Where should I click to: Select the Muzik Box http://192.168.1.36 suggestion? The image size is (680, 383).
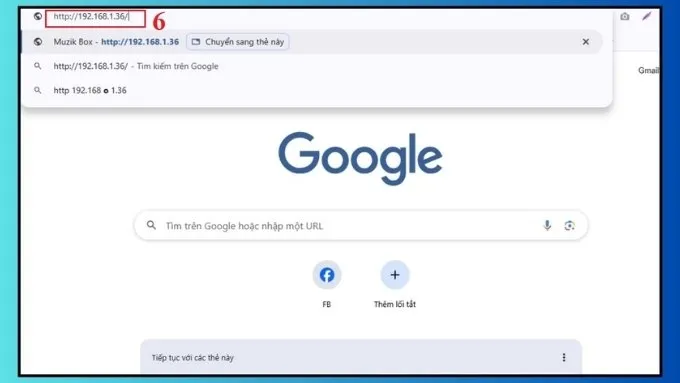pos(311,42)
